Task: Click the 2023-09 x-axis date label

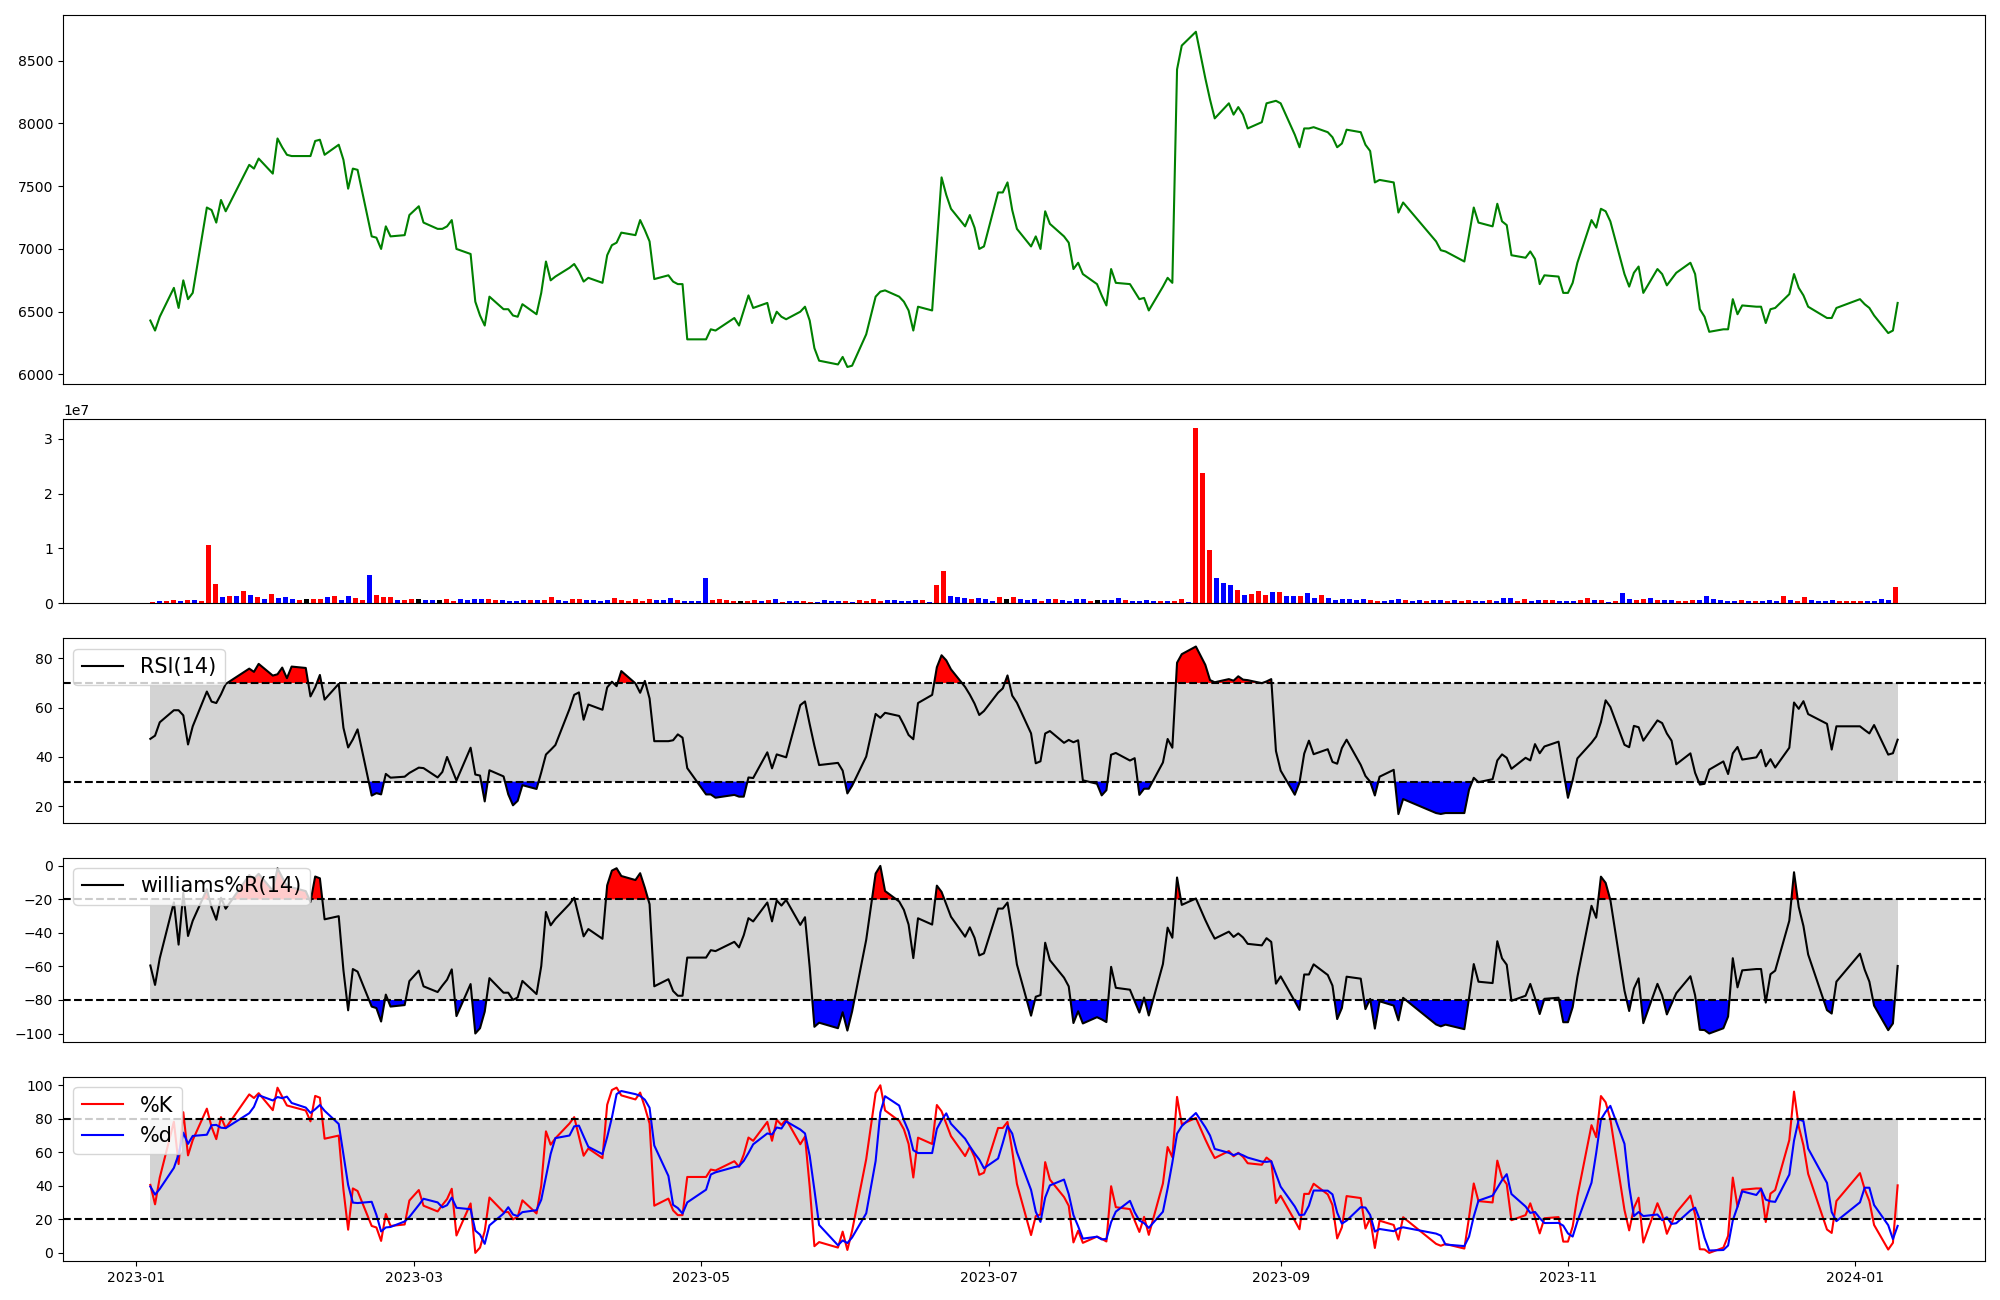Action: pos(1281,1277)
